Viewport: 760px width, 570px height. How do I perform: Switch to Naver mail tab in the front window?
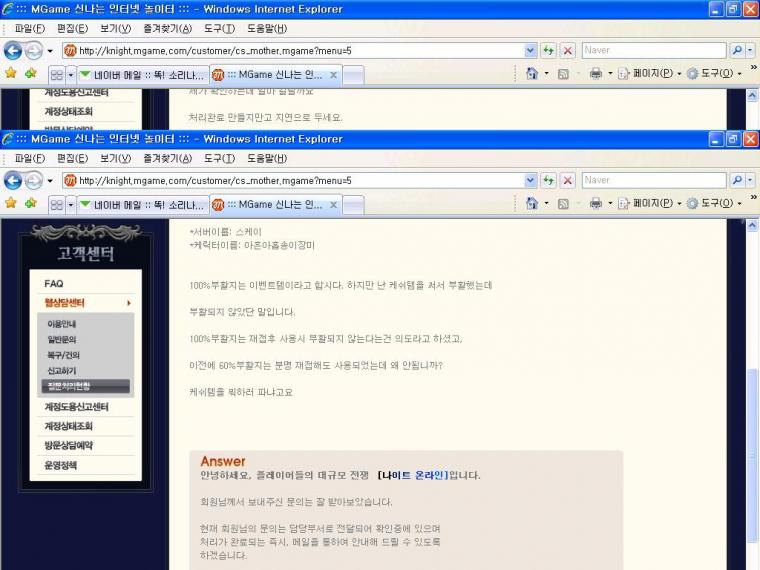tap(143, 205)
